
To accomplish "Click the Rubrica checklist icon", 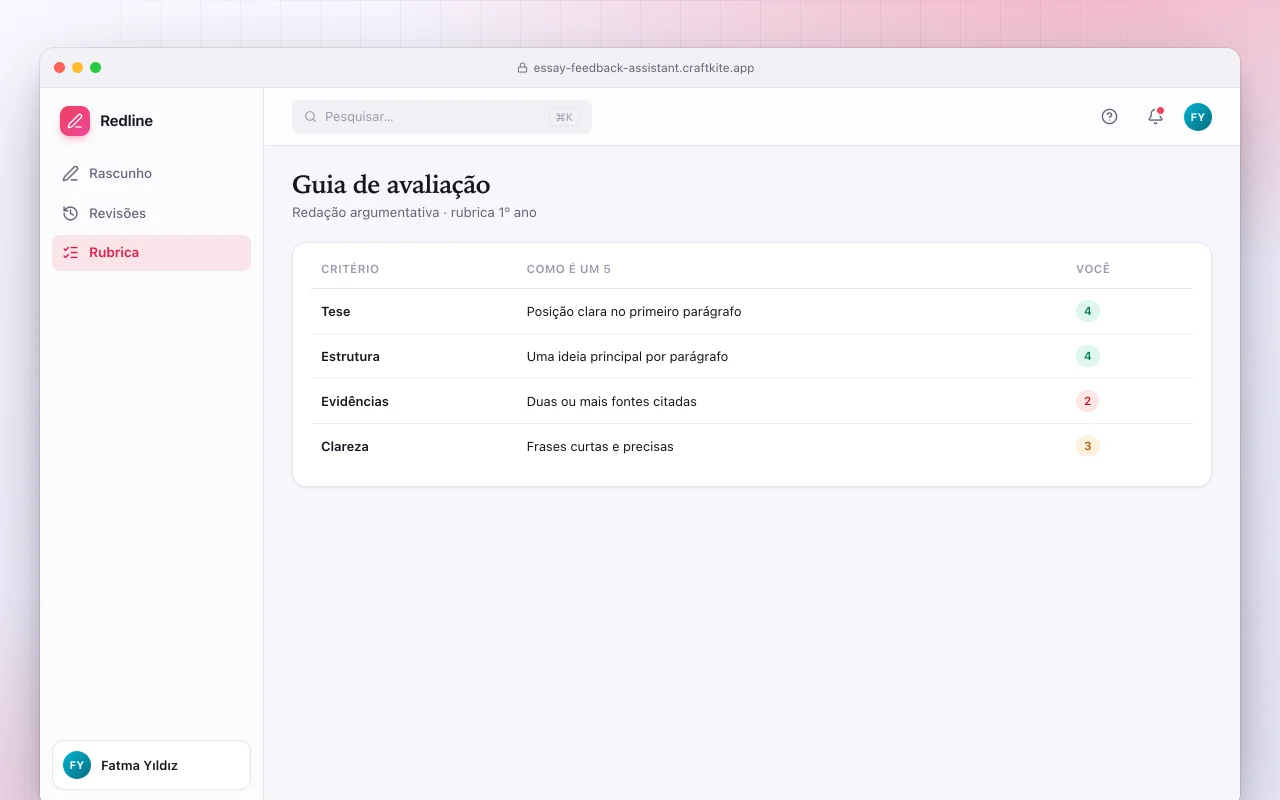I will (x=70, y=253).
